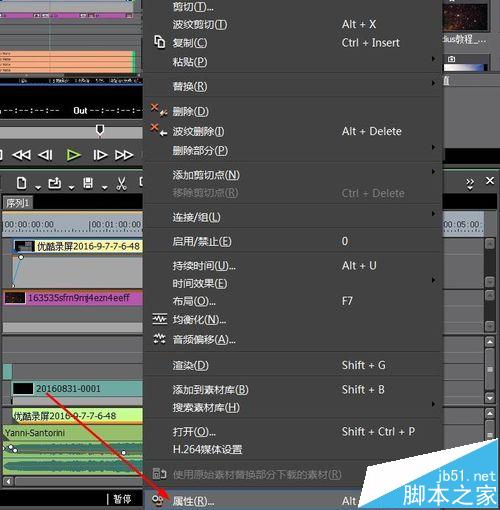
Task: Click the save project floppy icon
Action: point(88,183)
